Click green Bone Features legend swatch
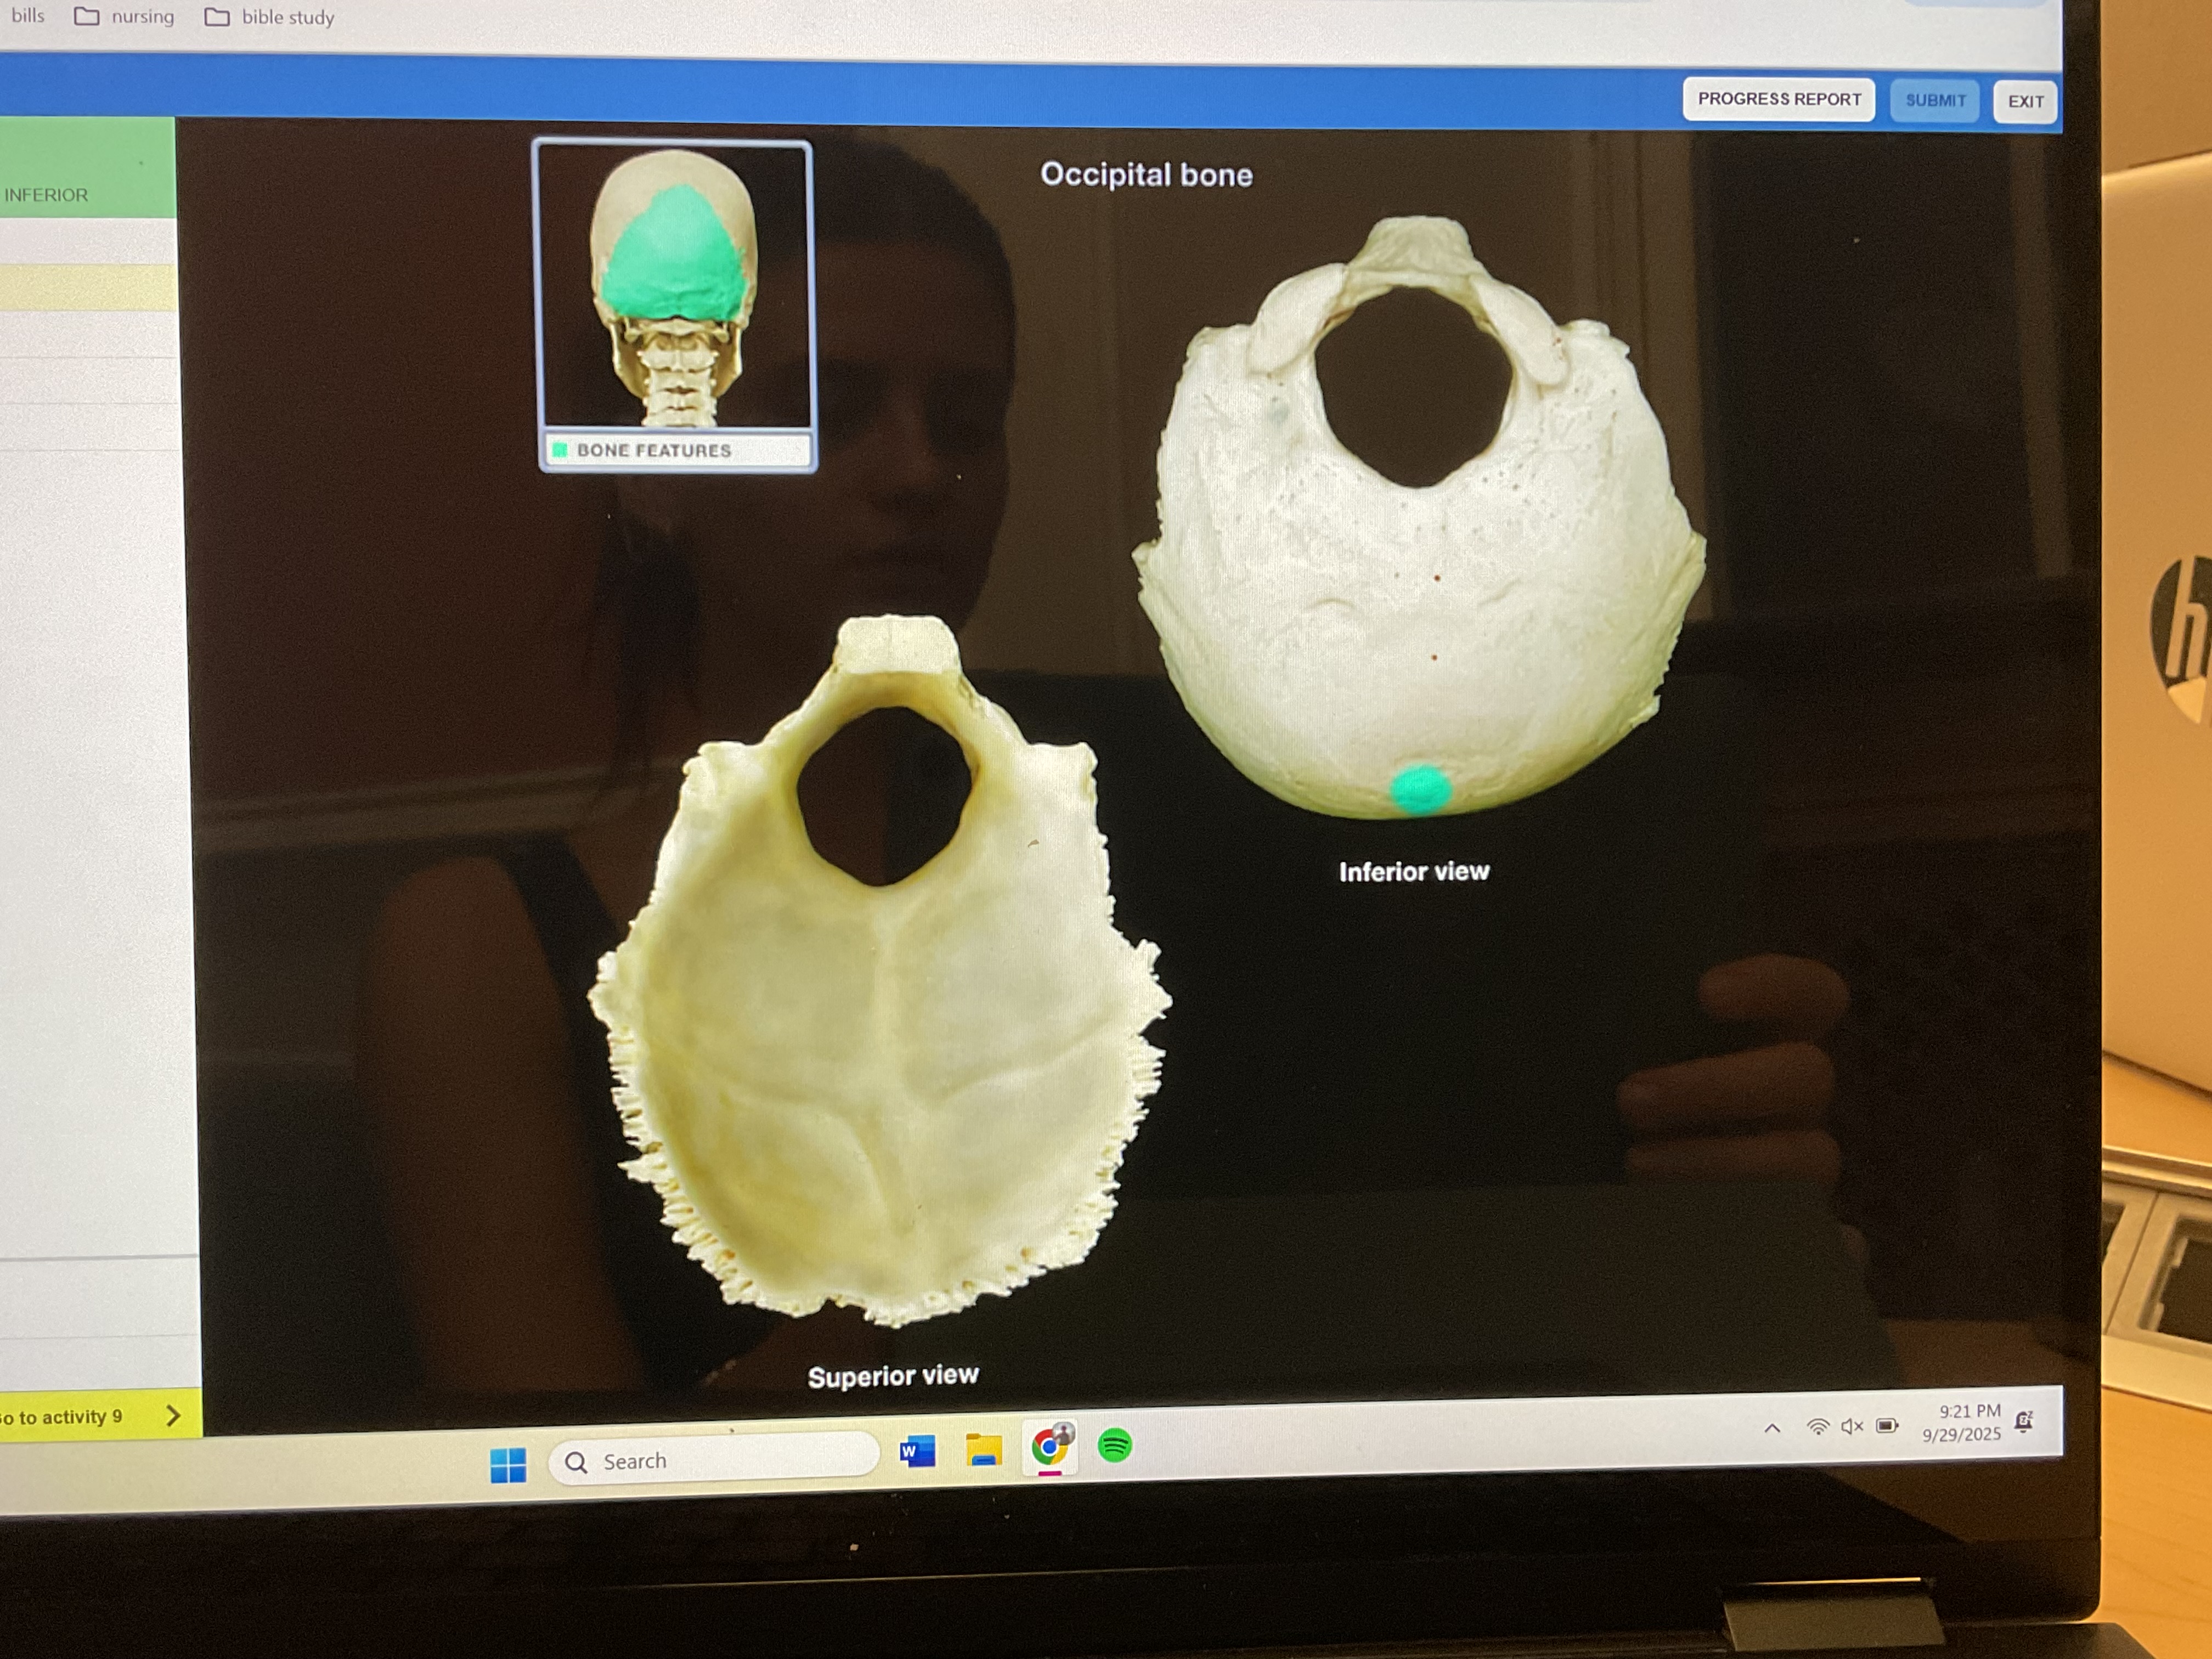Viewport: 2212px width, 1659px height. [x=560, y=450]
